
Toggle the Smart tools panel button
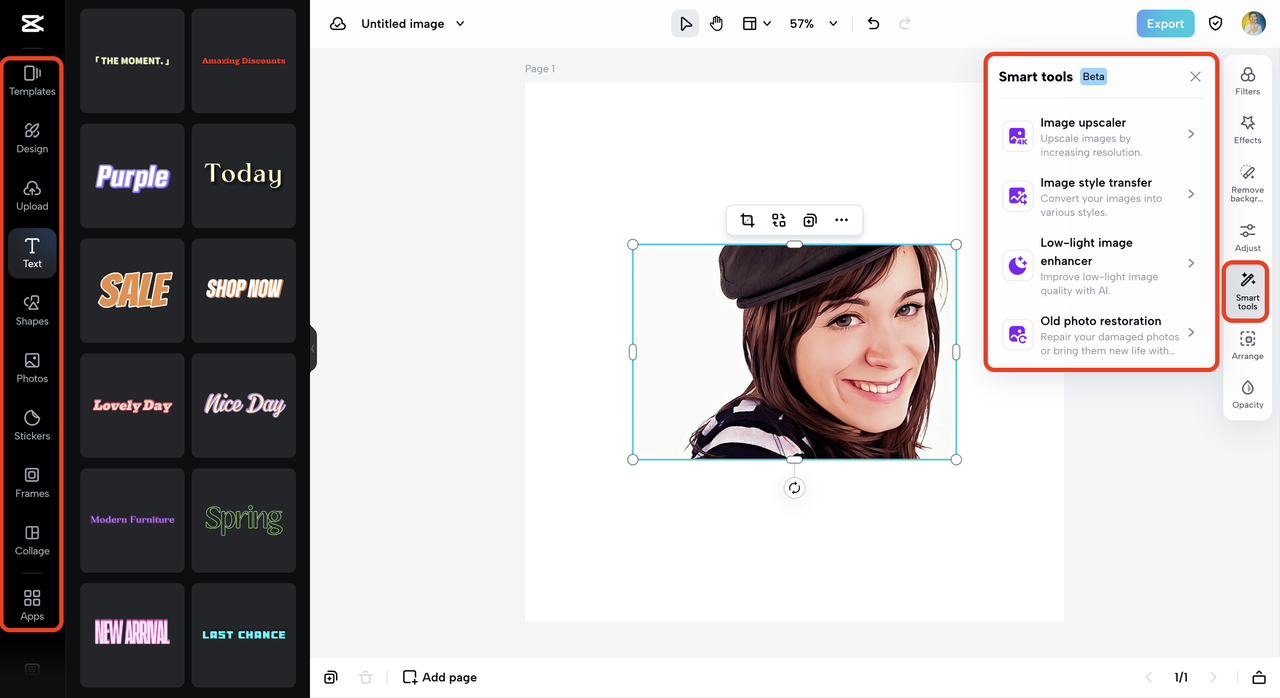[x=1247, y=290]
